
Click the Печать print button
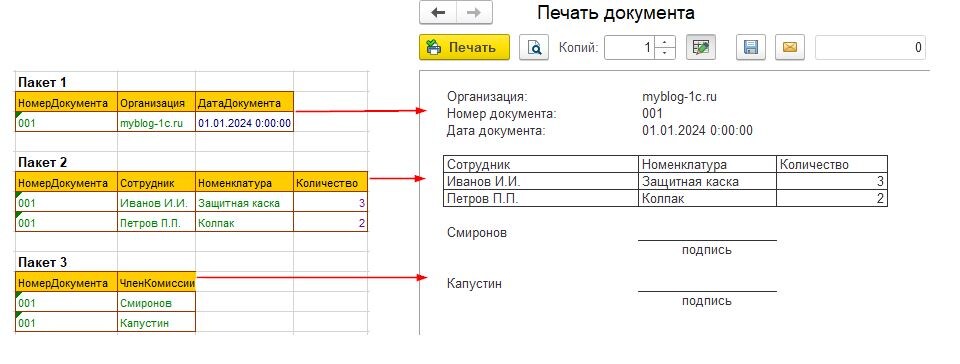click(x=464, y=47)
